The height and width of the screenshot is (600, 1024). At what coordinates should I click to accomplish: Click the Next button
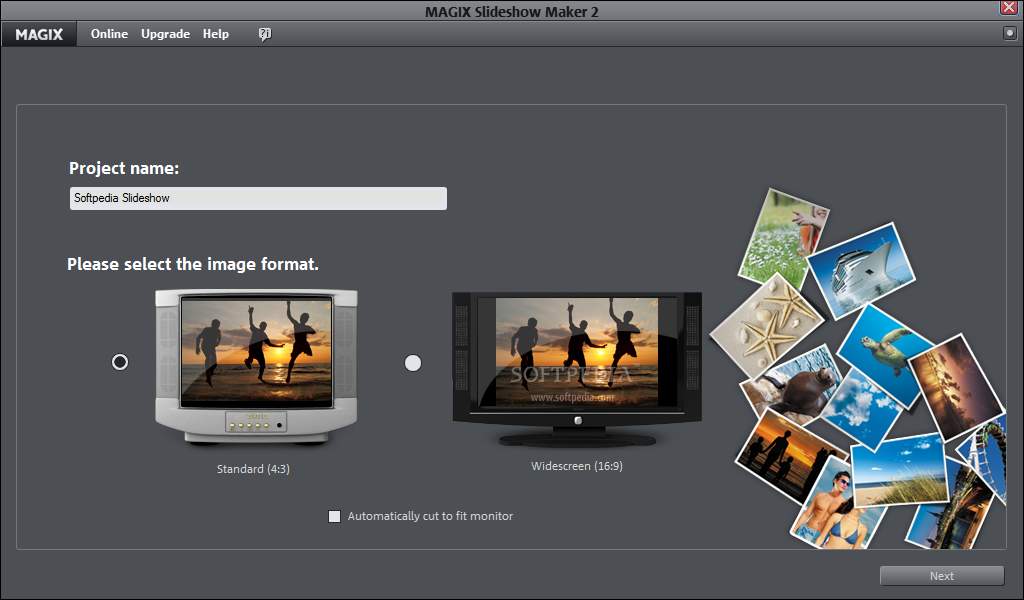[x=942, y=576]
